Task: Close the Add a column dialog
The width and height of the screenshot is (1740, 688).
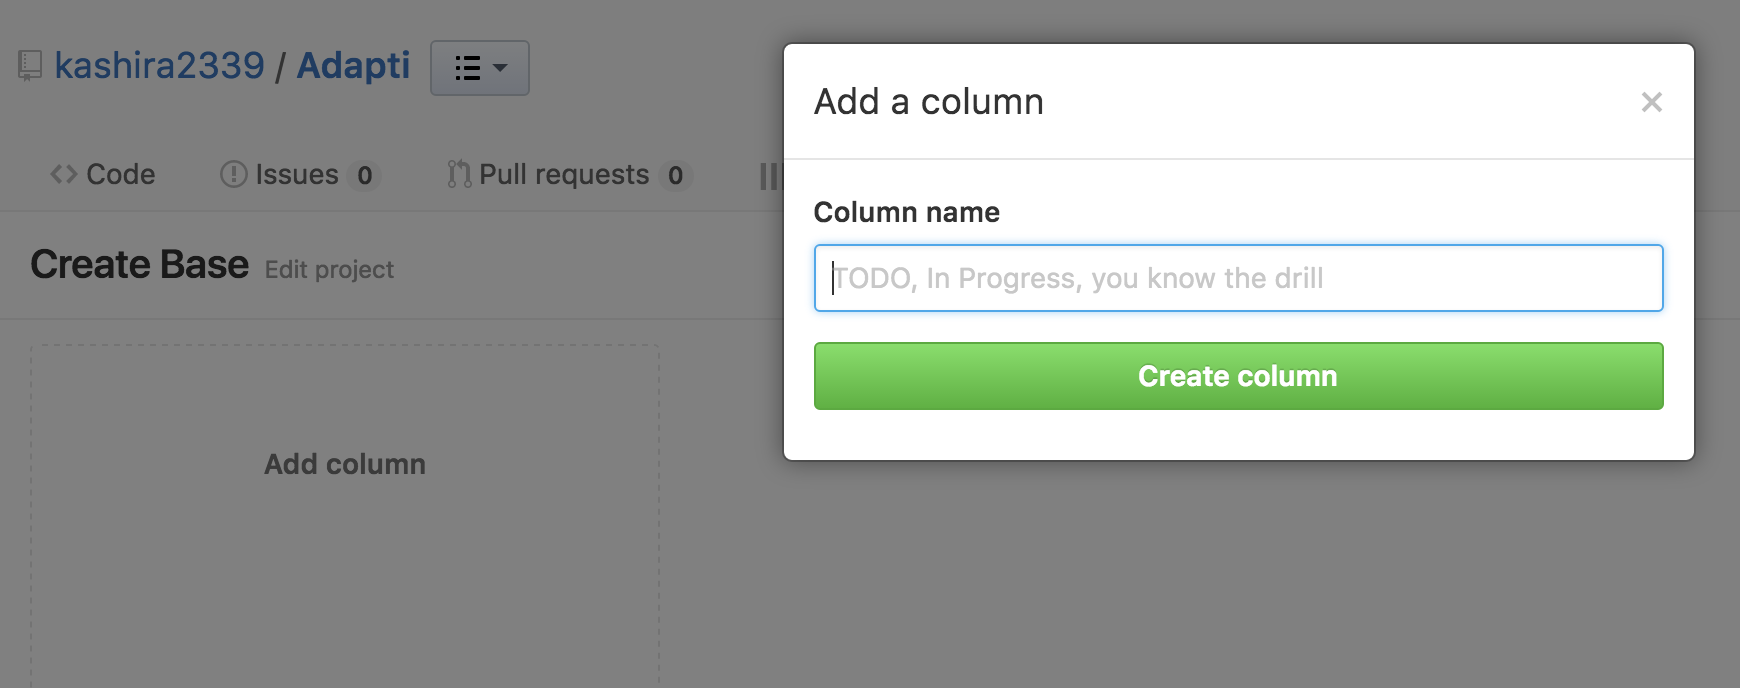Action: click(1651, 102)
